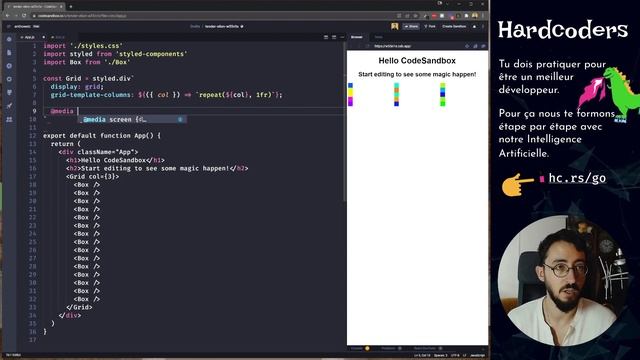Click the sandbox title in header
The height and width of the screenshot is (360, 640).
tap(222, 27)
